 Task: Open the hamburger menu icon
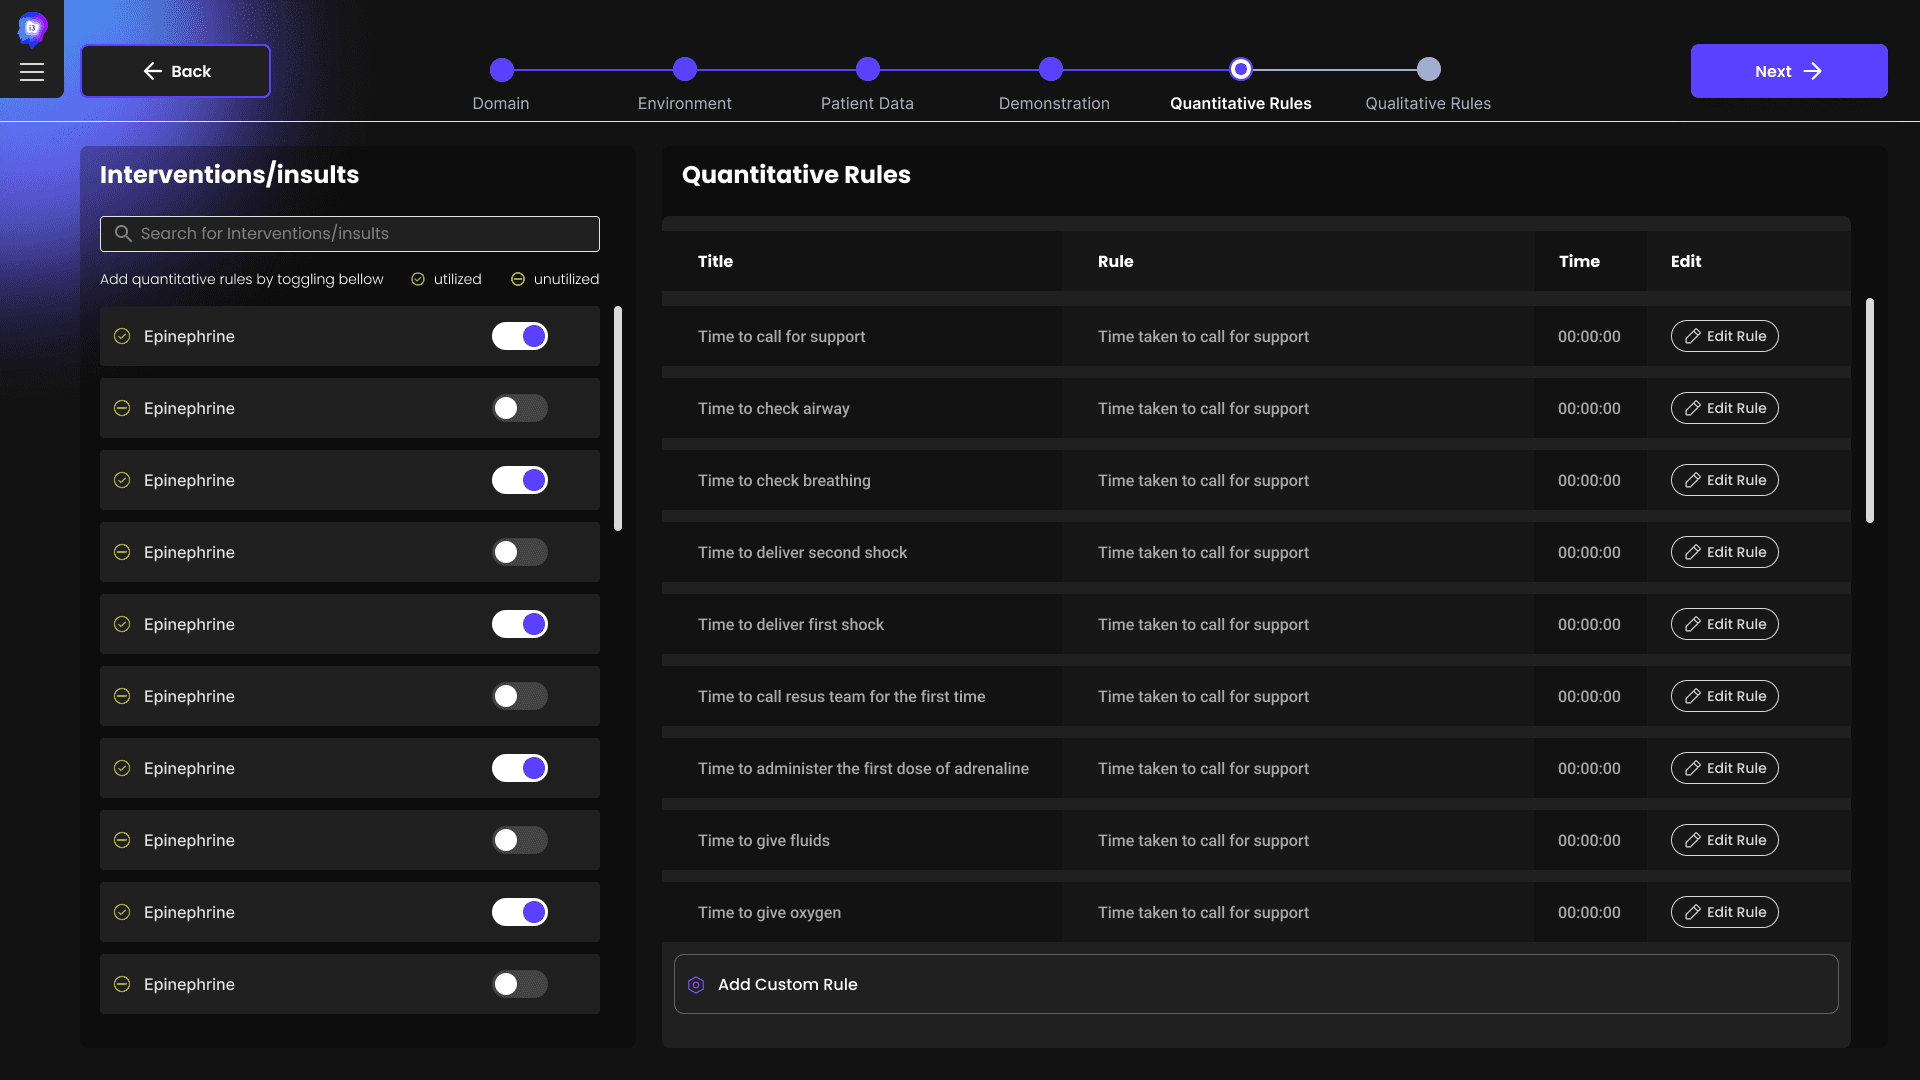(32, 72)
